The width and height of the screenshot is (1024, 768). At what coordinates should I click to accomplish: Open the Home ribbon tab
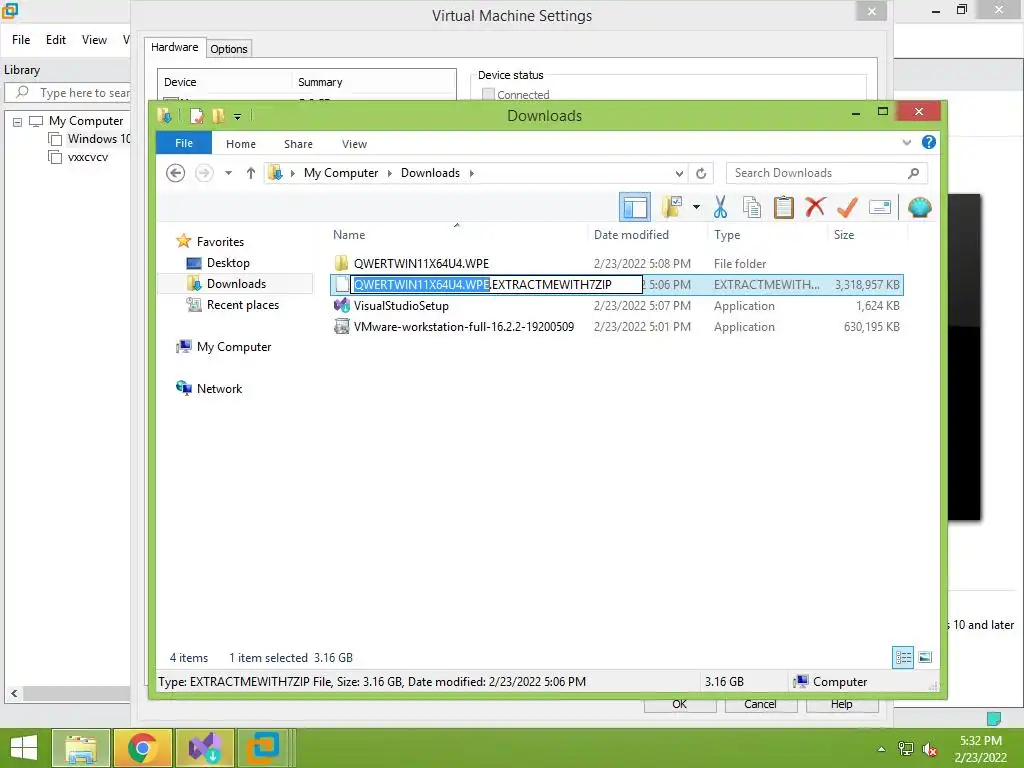coord(240,144)
